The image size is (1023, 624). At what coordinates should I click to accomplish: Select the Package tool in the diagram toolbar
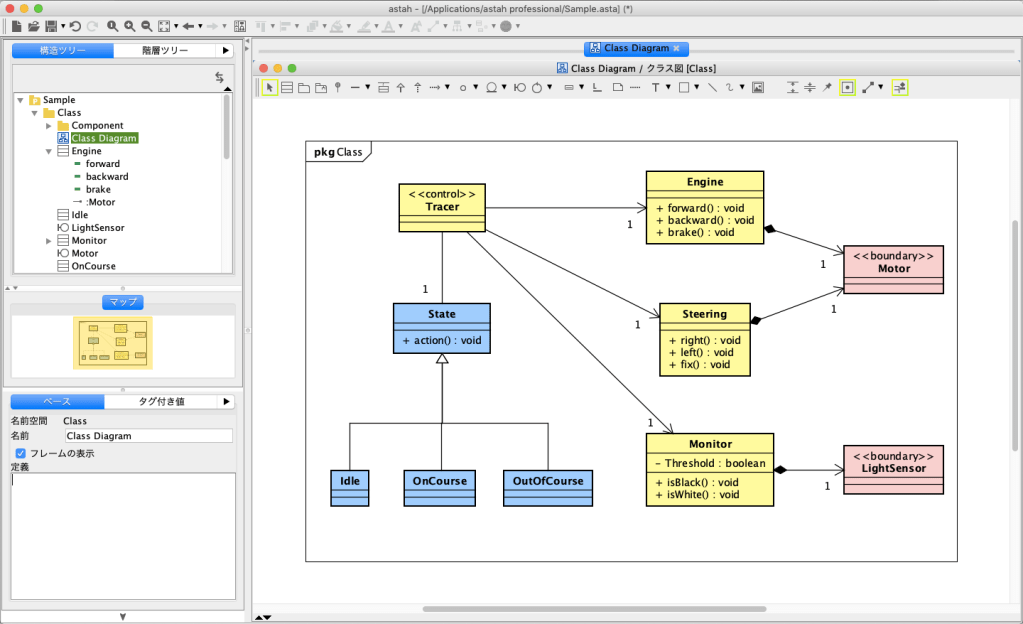(x=304, y=88)
